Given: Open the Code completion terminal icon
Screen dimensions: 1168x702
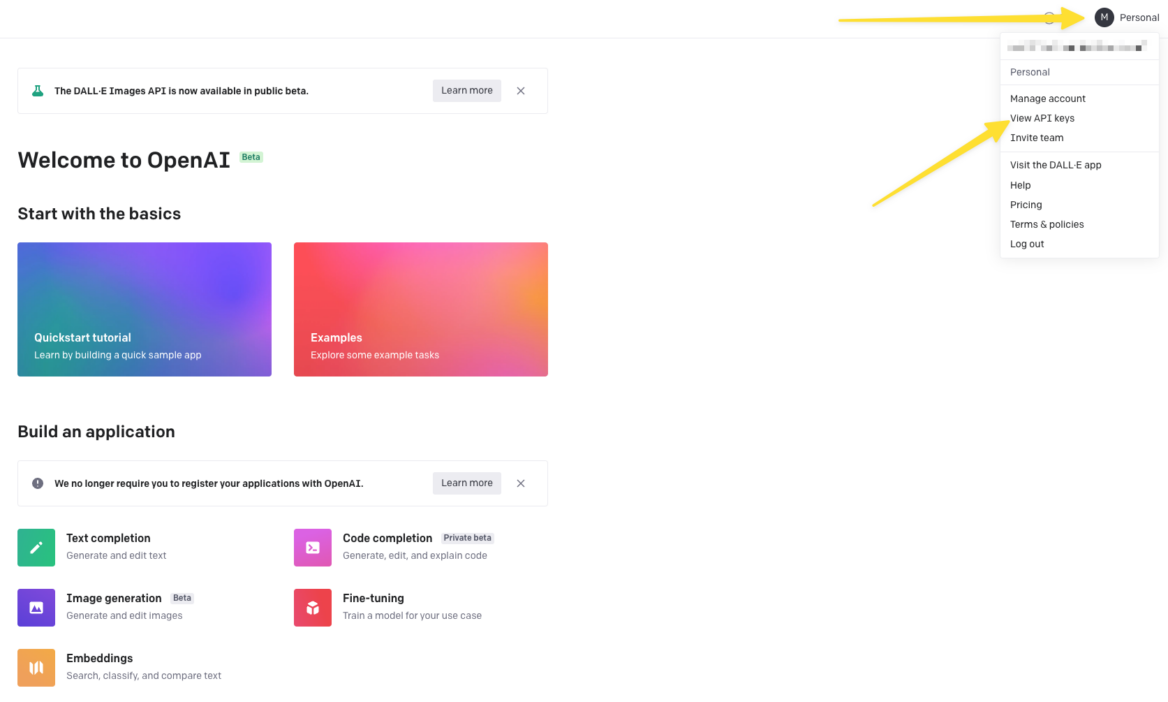Looking at the screenshot, I should coord(313,548).
